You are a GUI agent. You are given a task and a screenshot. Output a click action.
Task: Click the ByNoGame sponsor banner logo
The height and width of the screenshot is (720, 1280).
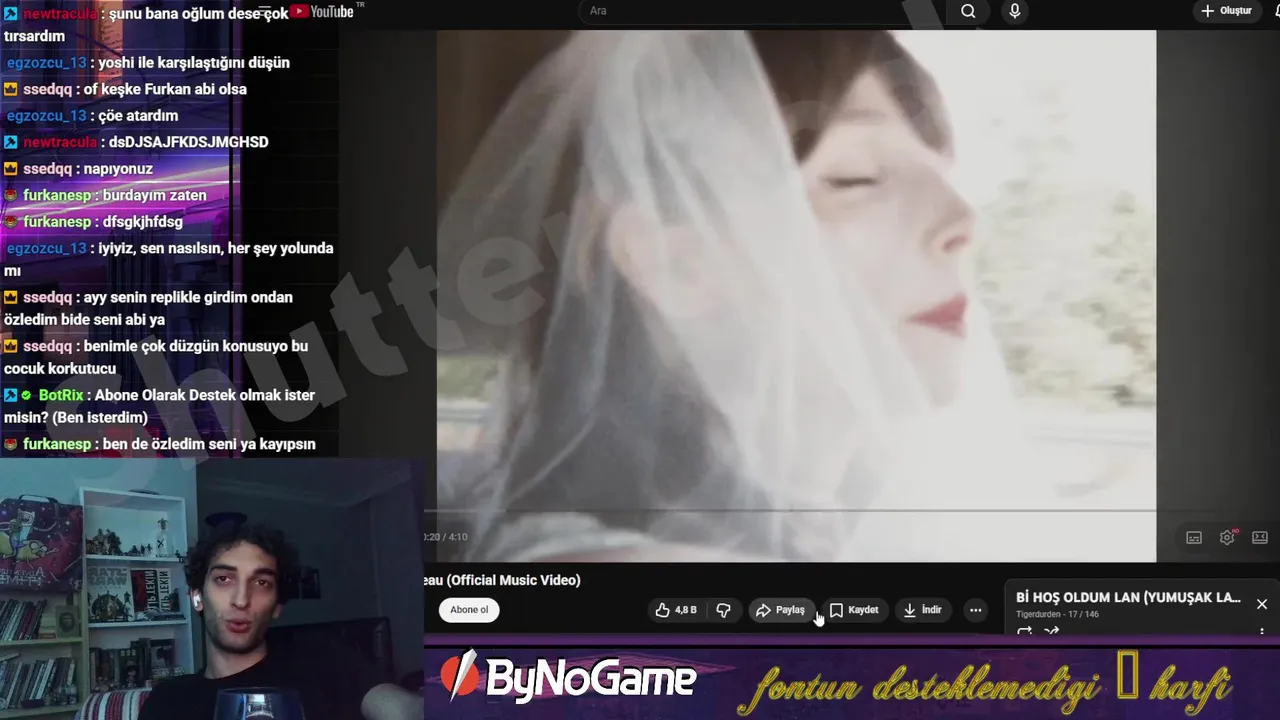point(568,679)
